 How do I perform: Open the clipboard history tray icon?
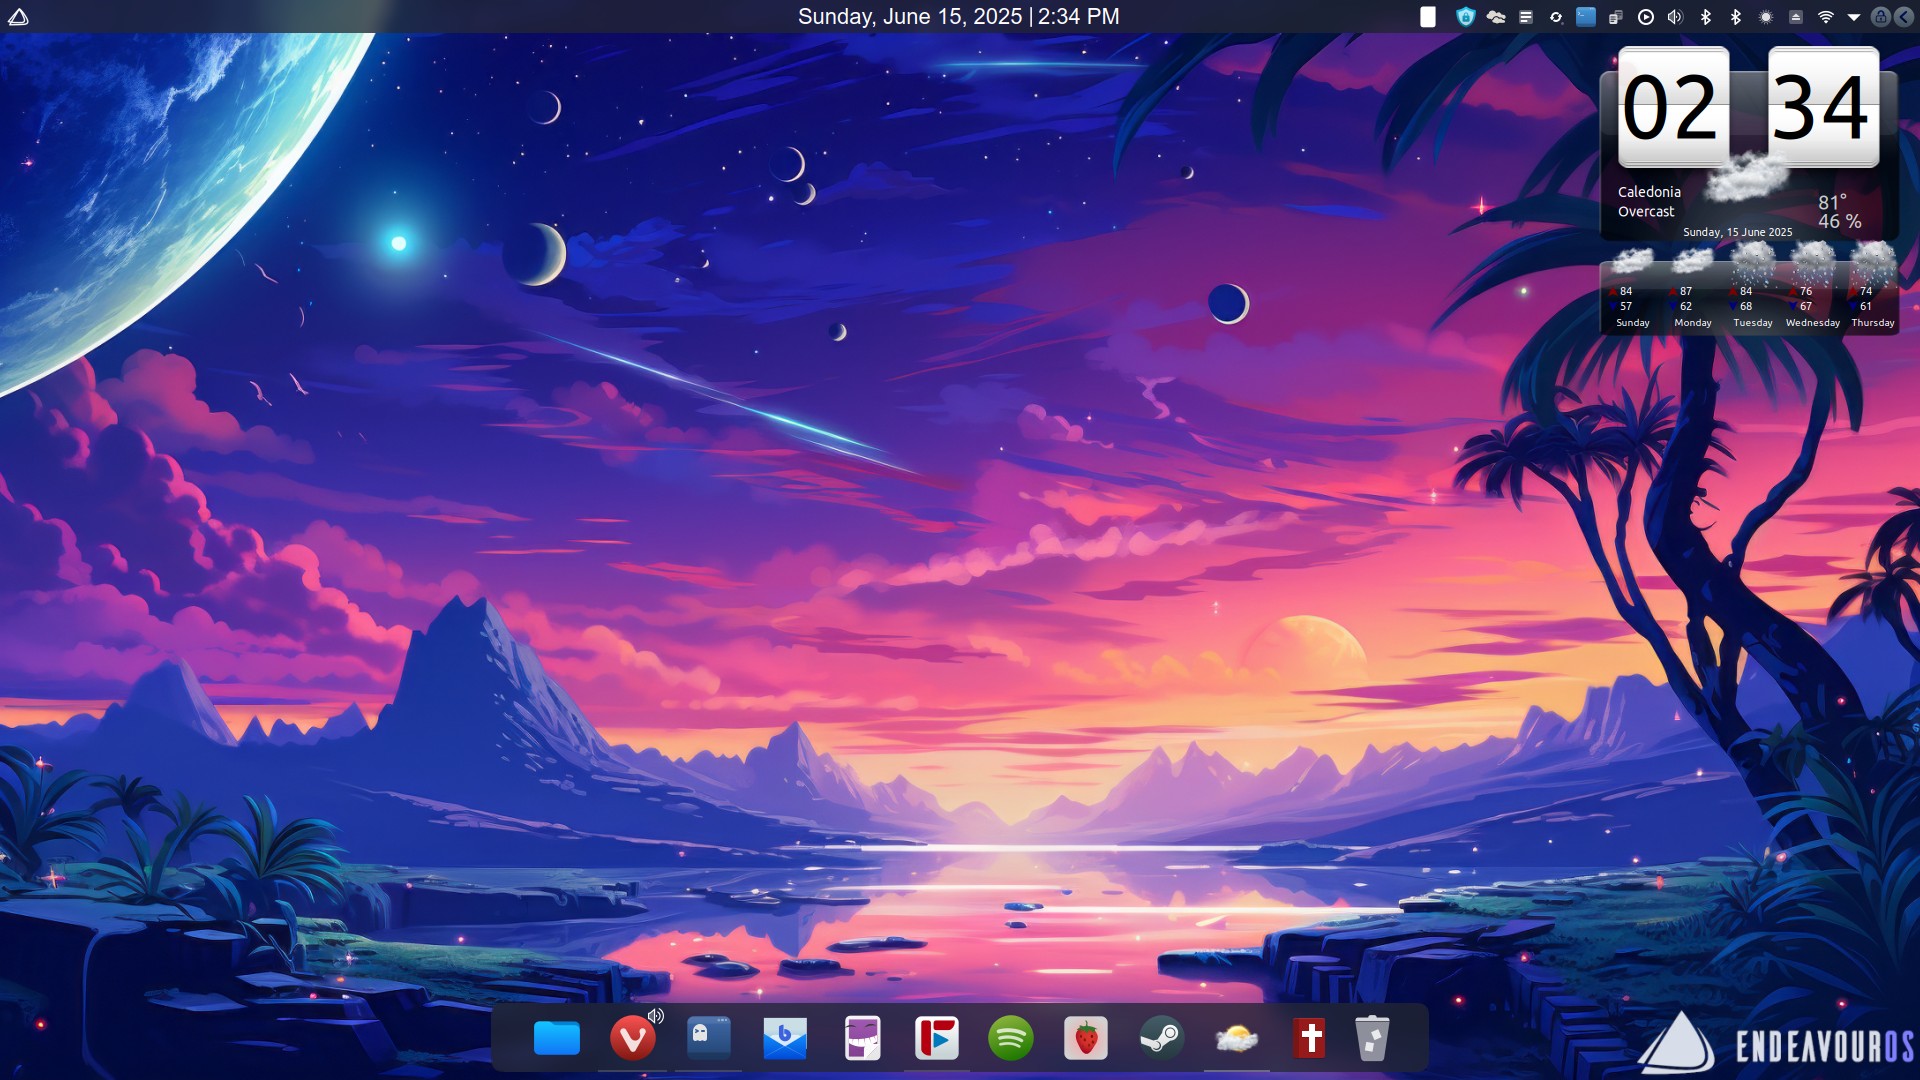tap(1616, 16)
